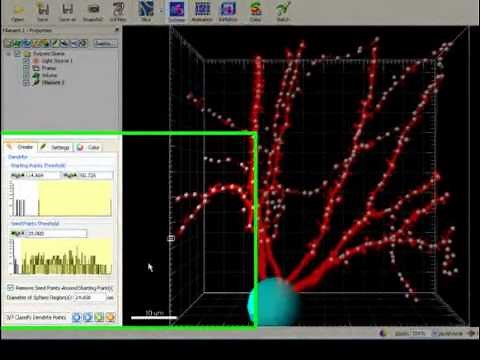Open the Batch toolbar icon
The width and height of the screenshot is (480, 360).
pos(283,11)
